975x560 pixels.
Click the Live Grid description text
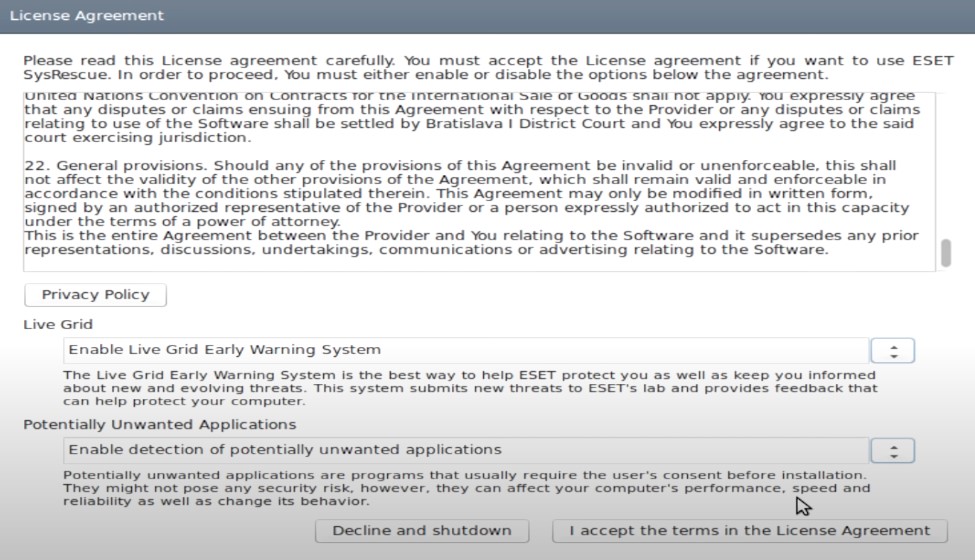pos(470,388)
